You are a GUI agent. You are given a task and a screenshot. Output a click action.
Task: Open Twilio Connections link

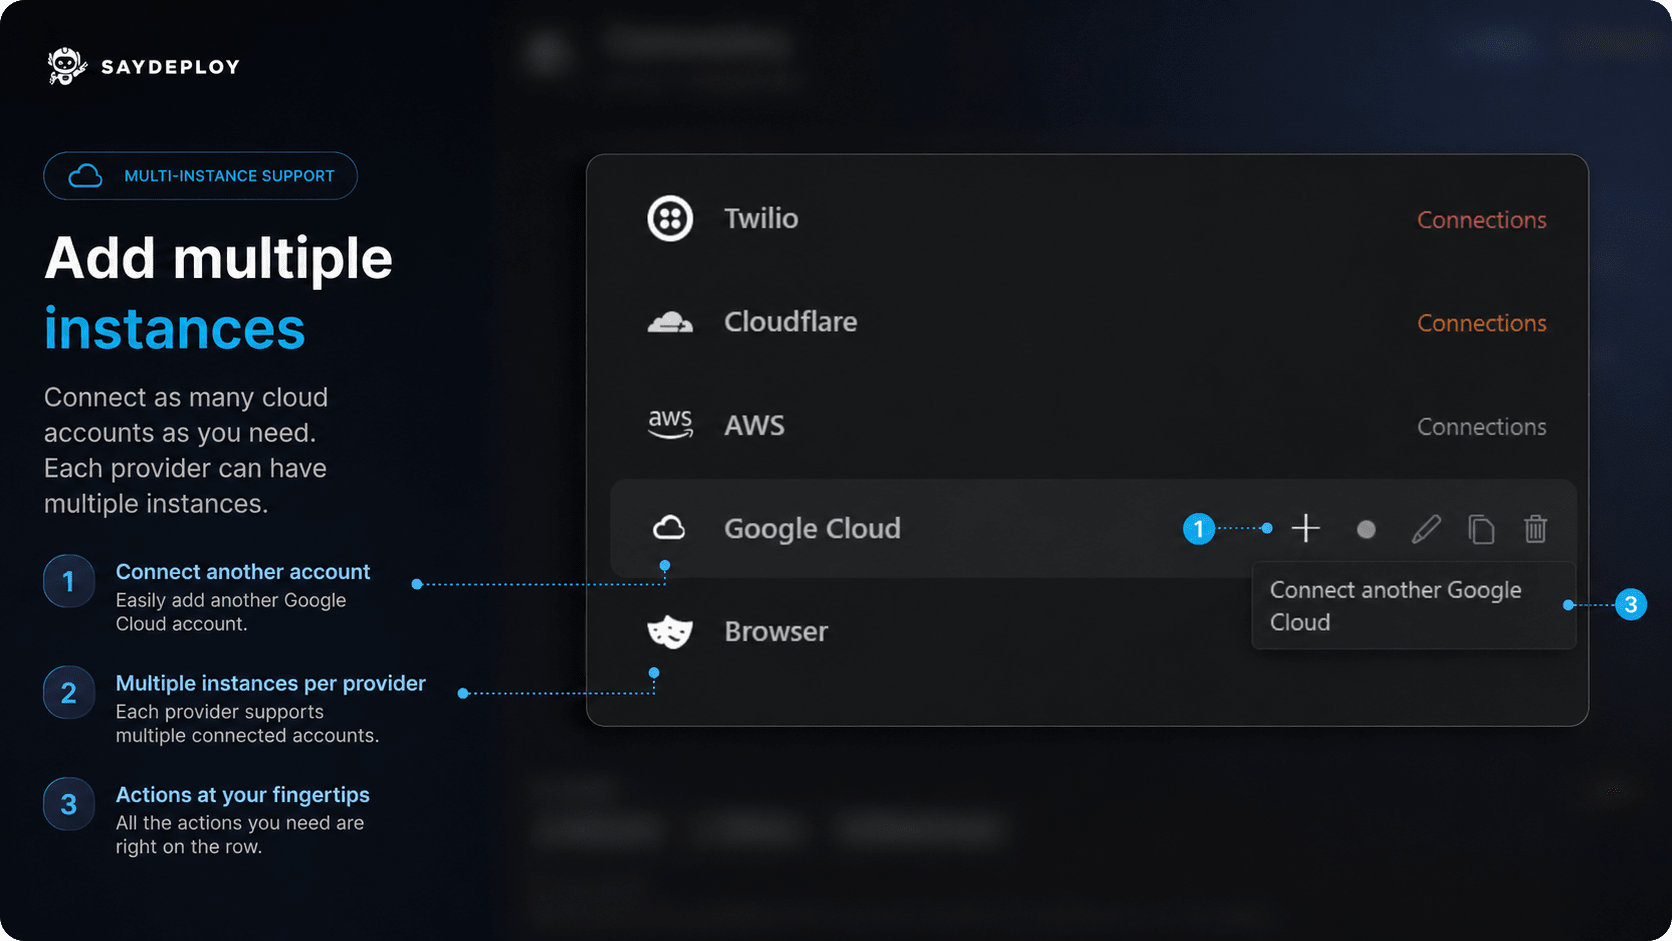point(1482,220)
